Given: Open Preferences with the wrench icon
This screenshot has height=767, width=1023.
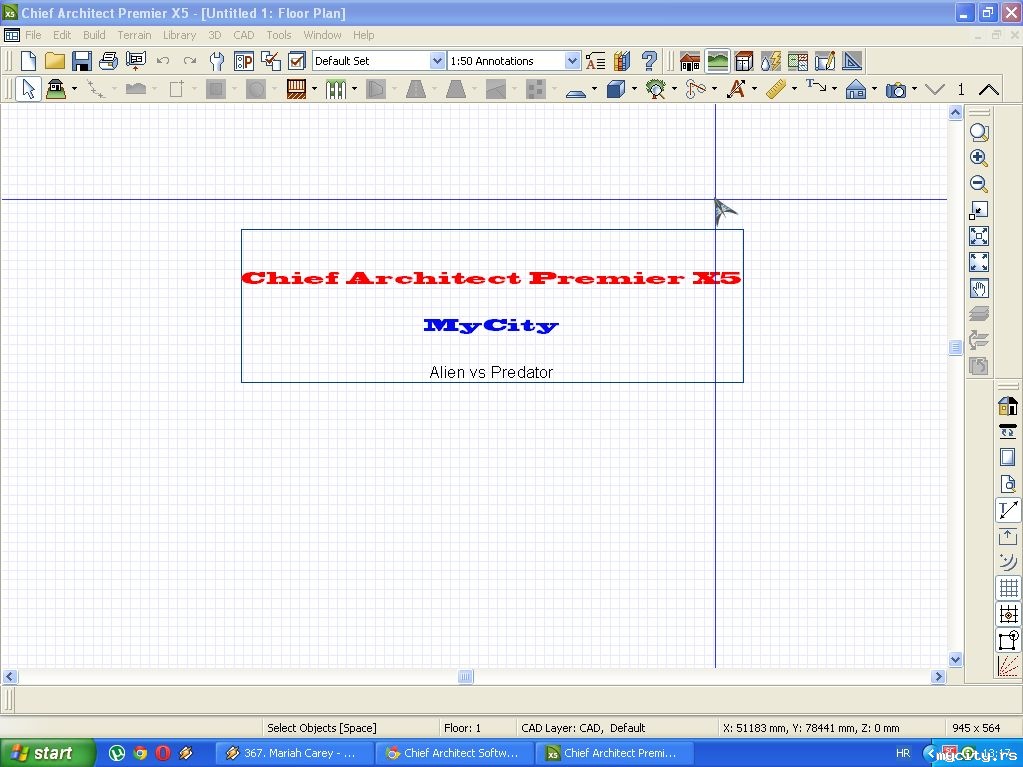Looking at the screenshot, I should (x=216, y=61).
